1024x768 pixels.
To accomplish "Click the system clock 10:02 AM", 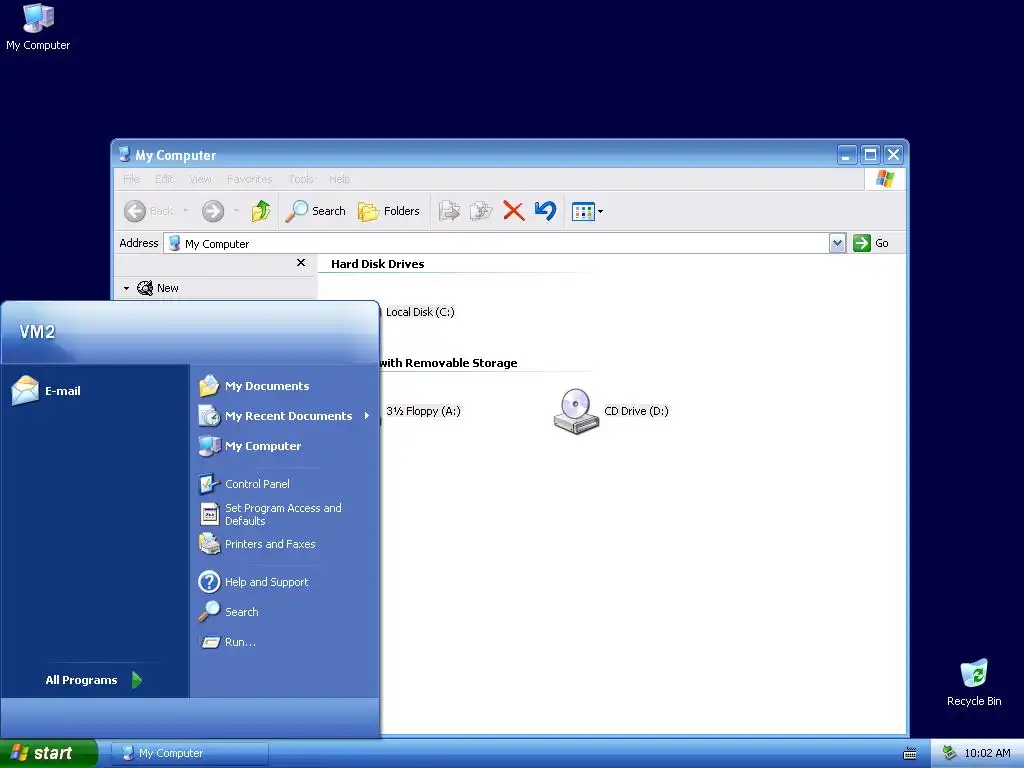I will tap(987, 753).
